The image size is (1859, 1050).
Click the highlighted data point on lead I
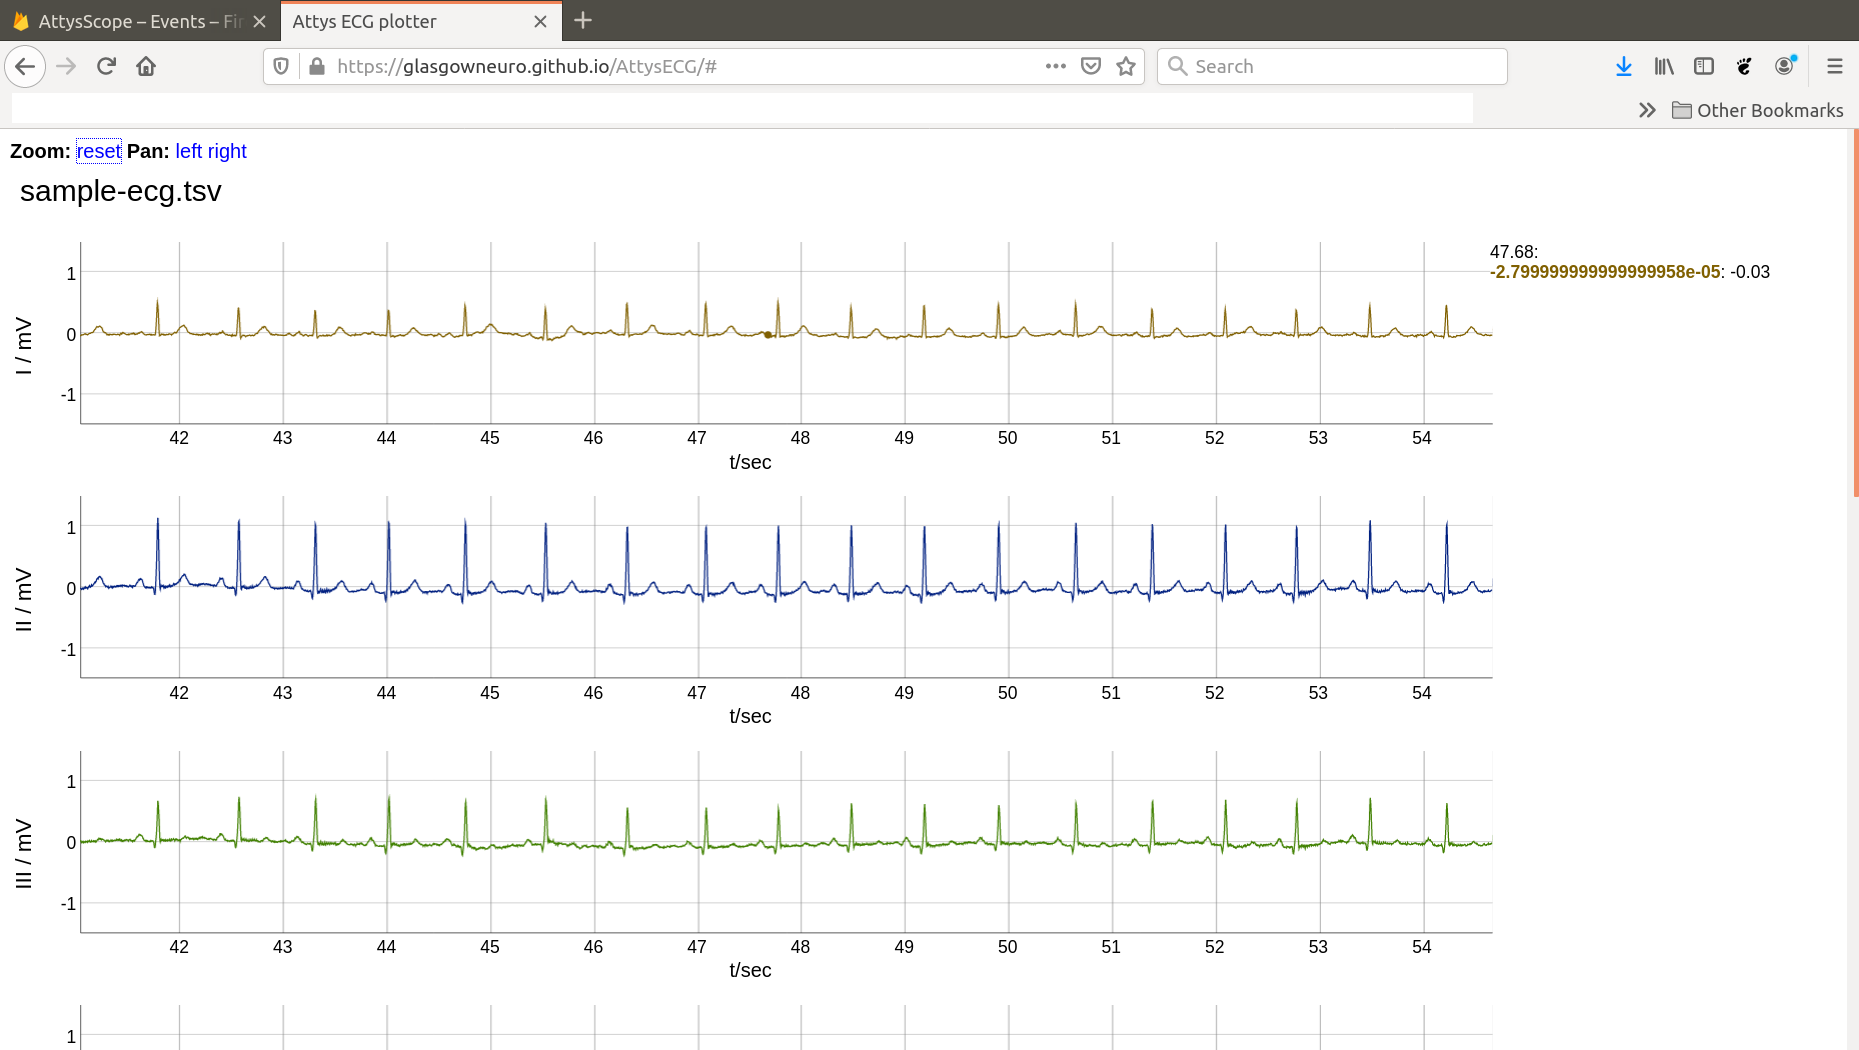click(x=768, y=335)
